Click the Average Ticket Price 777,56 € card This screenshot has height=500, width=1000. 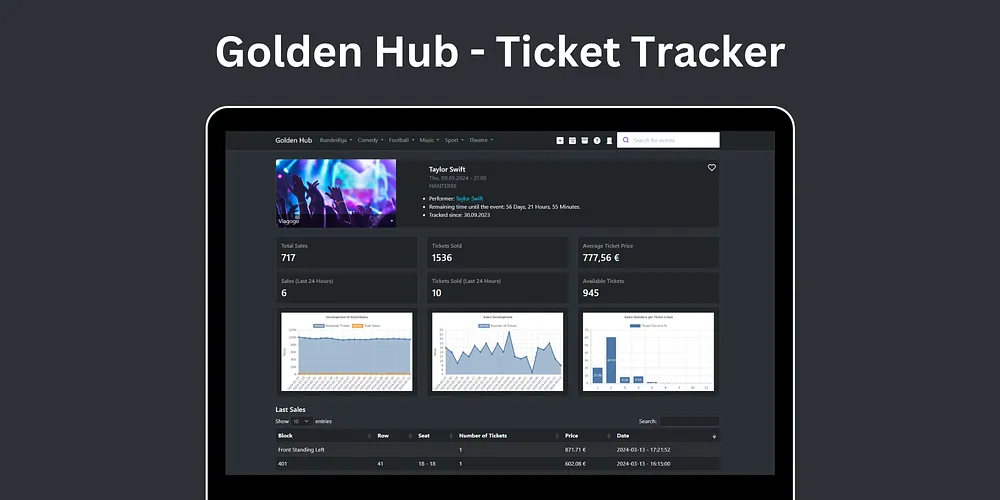click(648, 253)
